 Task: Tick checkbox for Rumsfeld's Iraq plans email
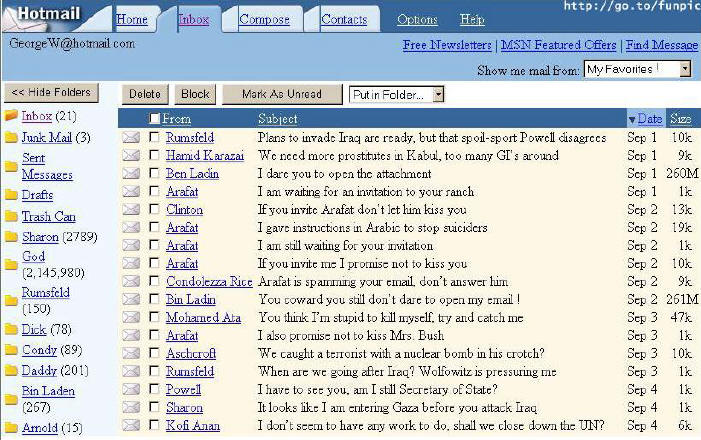tap(154, 137)
